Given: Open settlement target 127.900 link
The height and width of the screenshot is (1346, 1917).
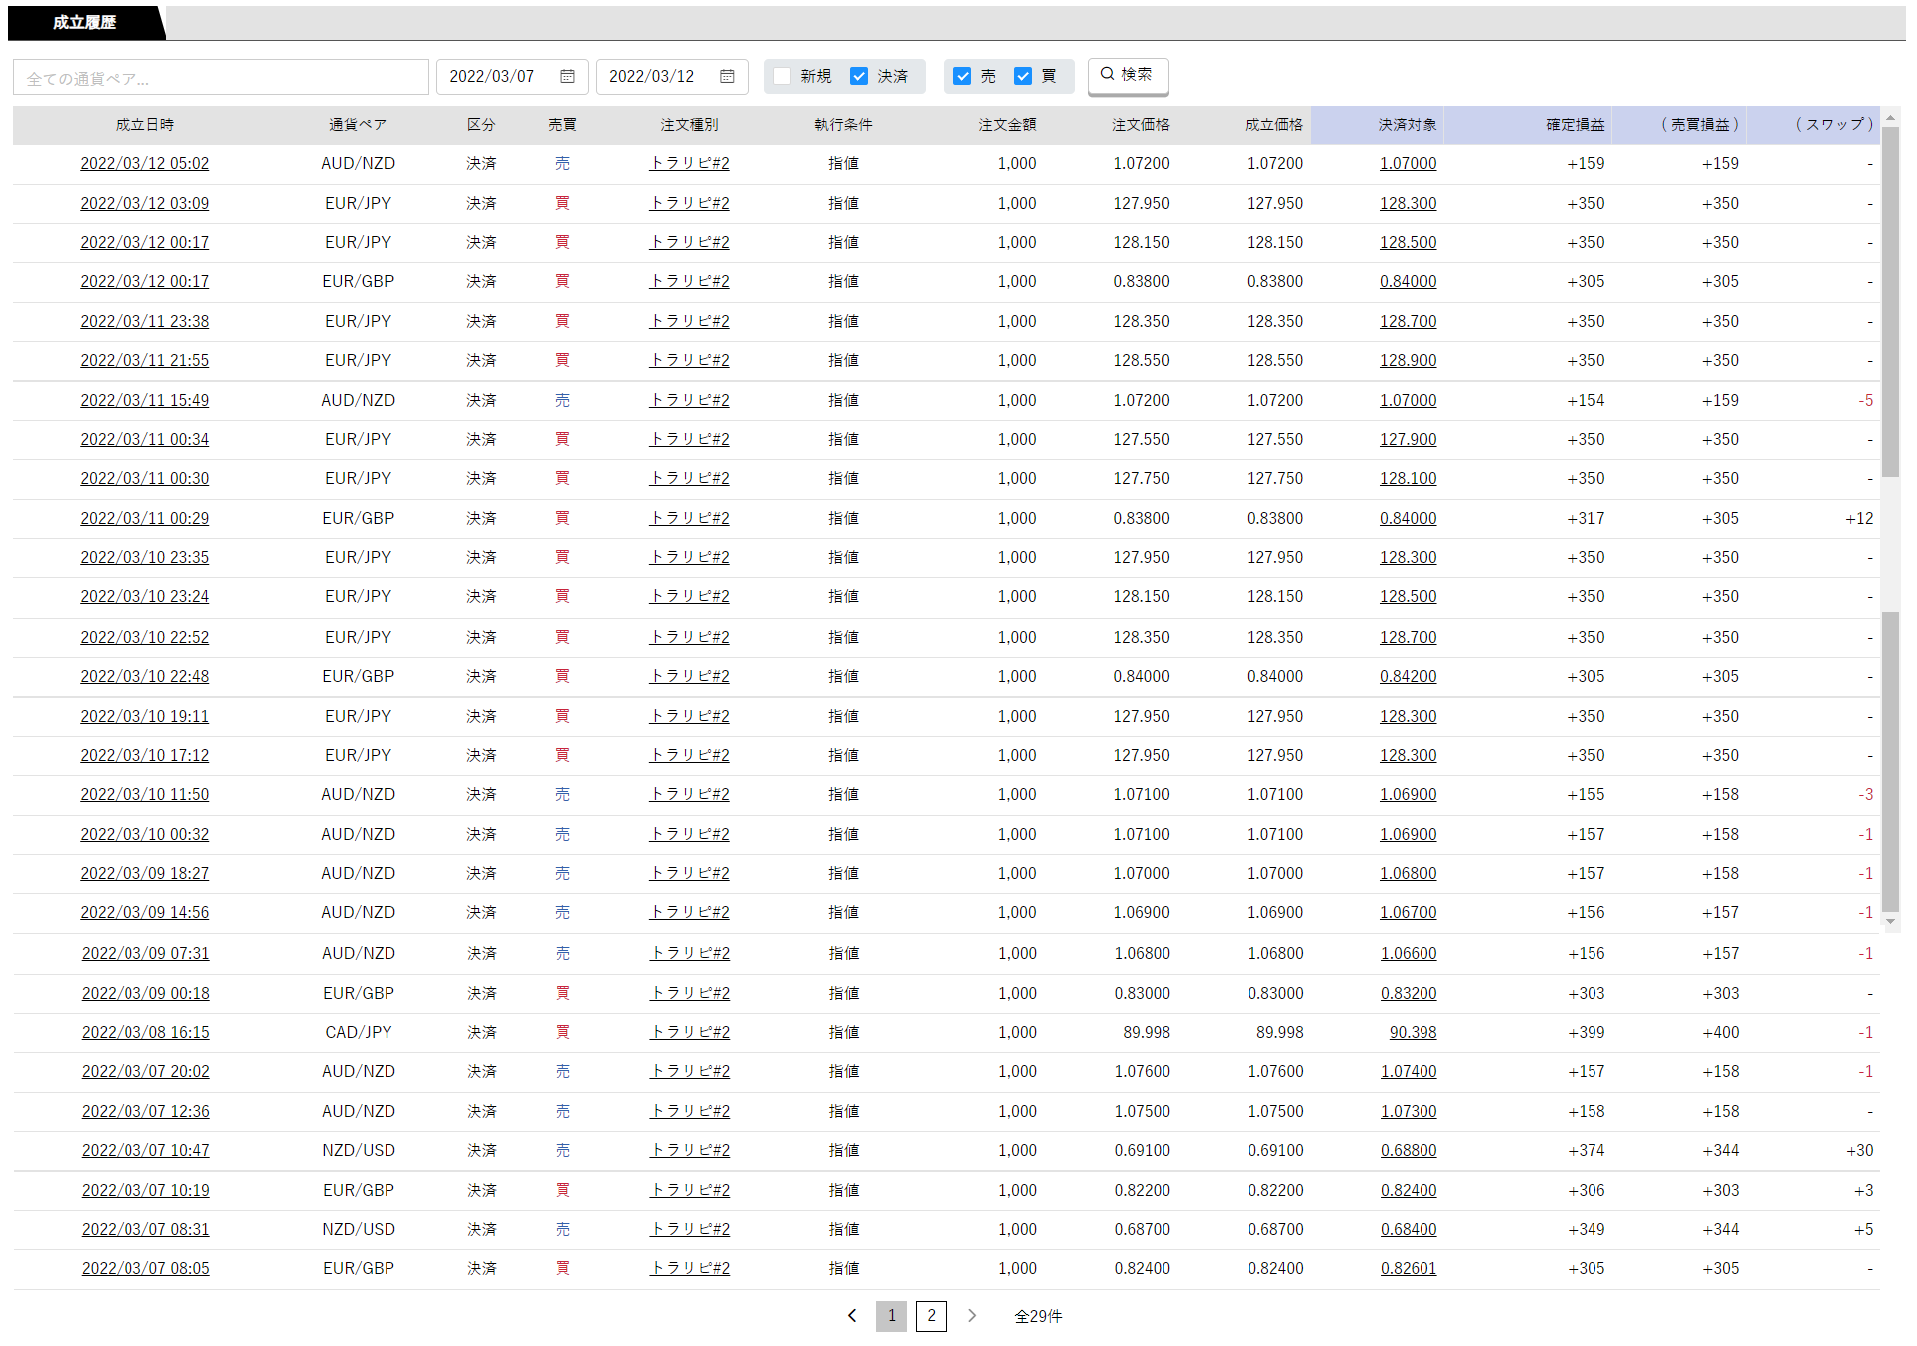Looking at the screenshot, I should pos(1408,440).
